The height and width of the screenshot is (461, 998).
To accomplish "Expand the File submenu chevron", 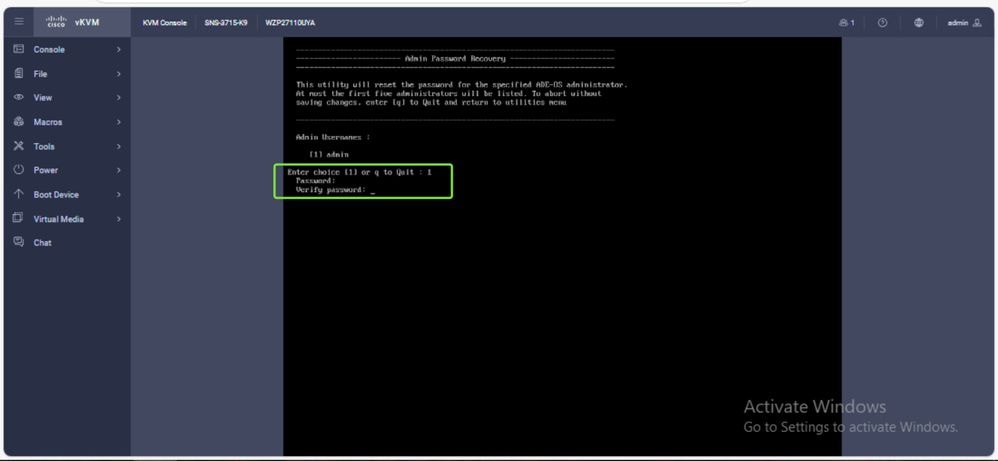I will click(118, 74).
